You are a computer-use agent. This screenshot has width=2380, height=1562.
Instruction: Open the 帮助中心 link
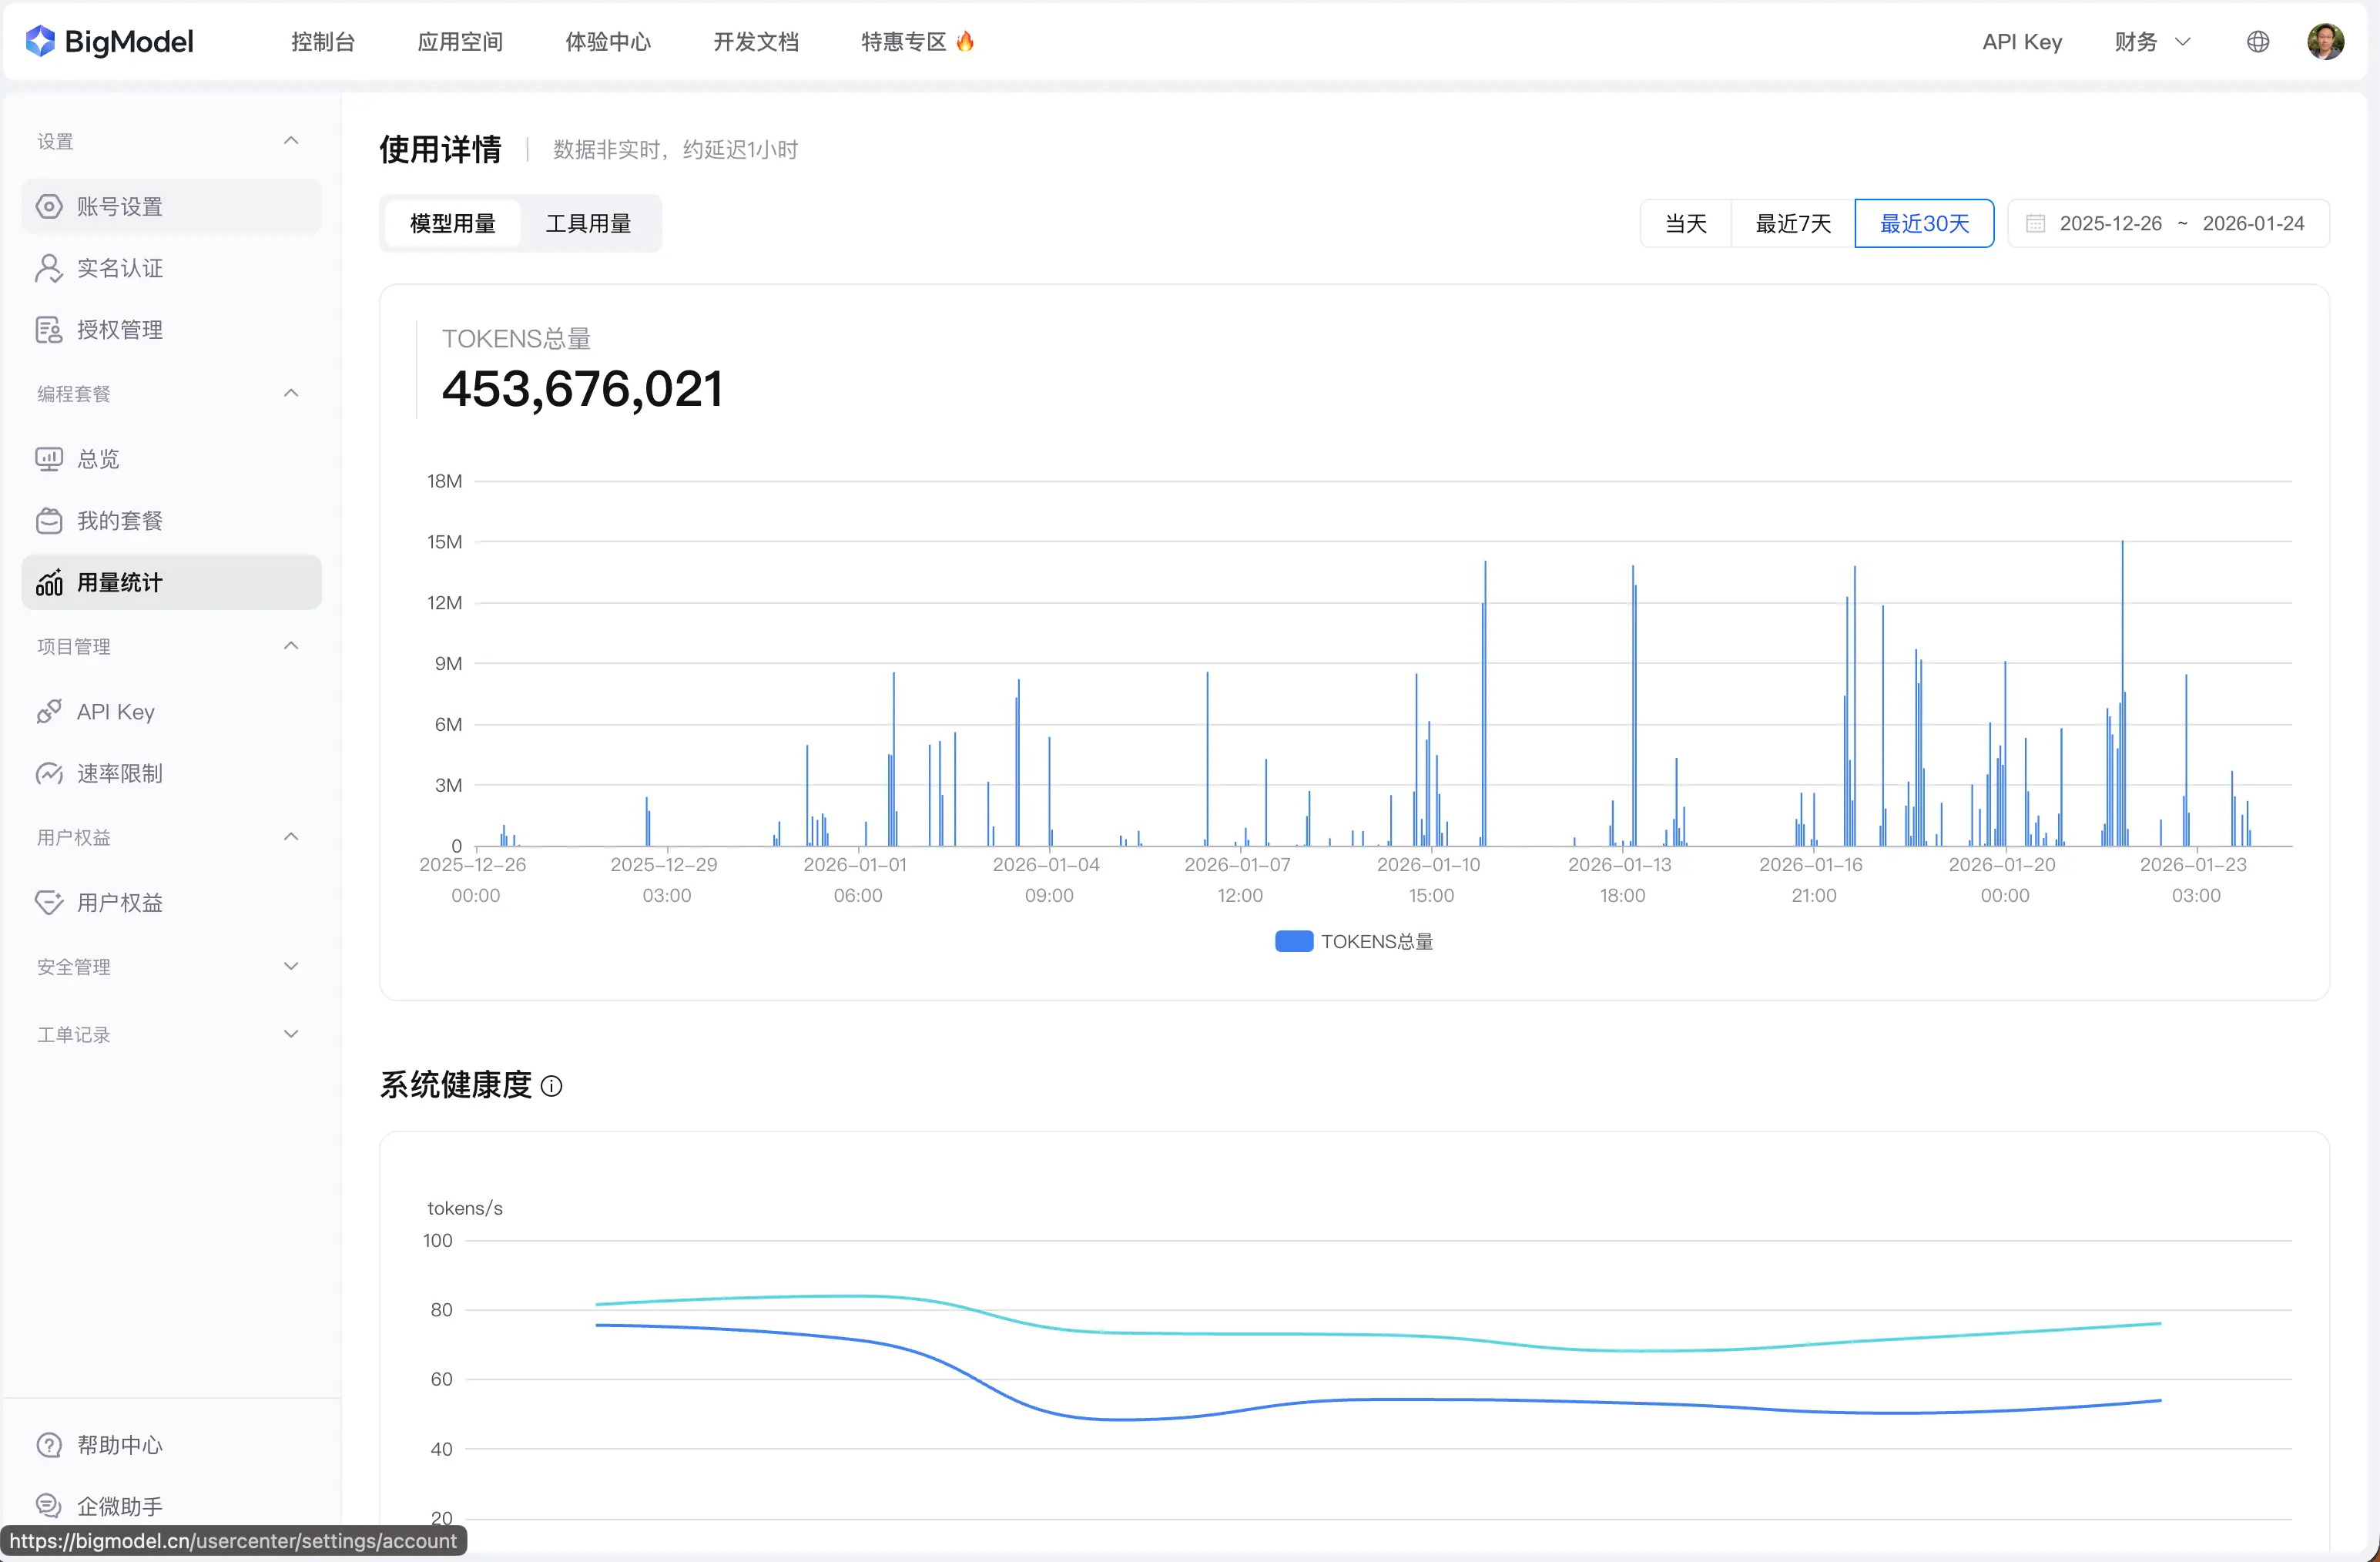click(120, 1444)
